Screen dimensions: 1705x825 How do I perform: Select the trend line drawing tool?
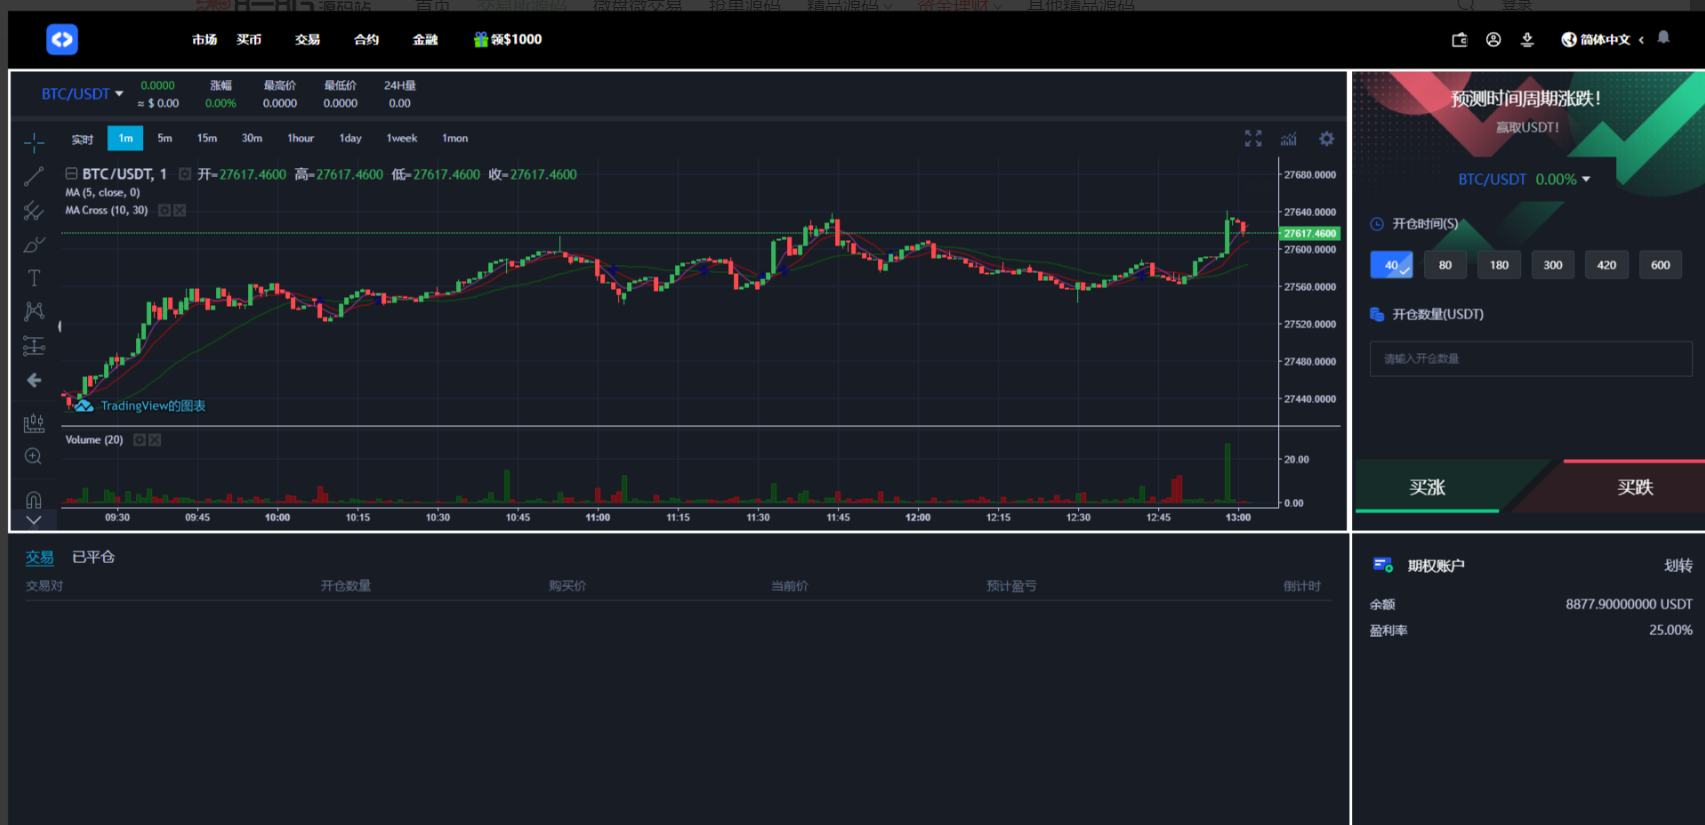tap(34, 177)
